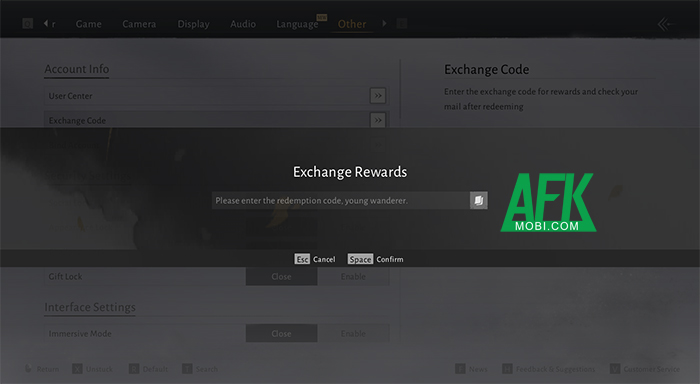Open the Audio settings tab
Screen dimensions: 700x384
tap(243, 24)
